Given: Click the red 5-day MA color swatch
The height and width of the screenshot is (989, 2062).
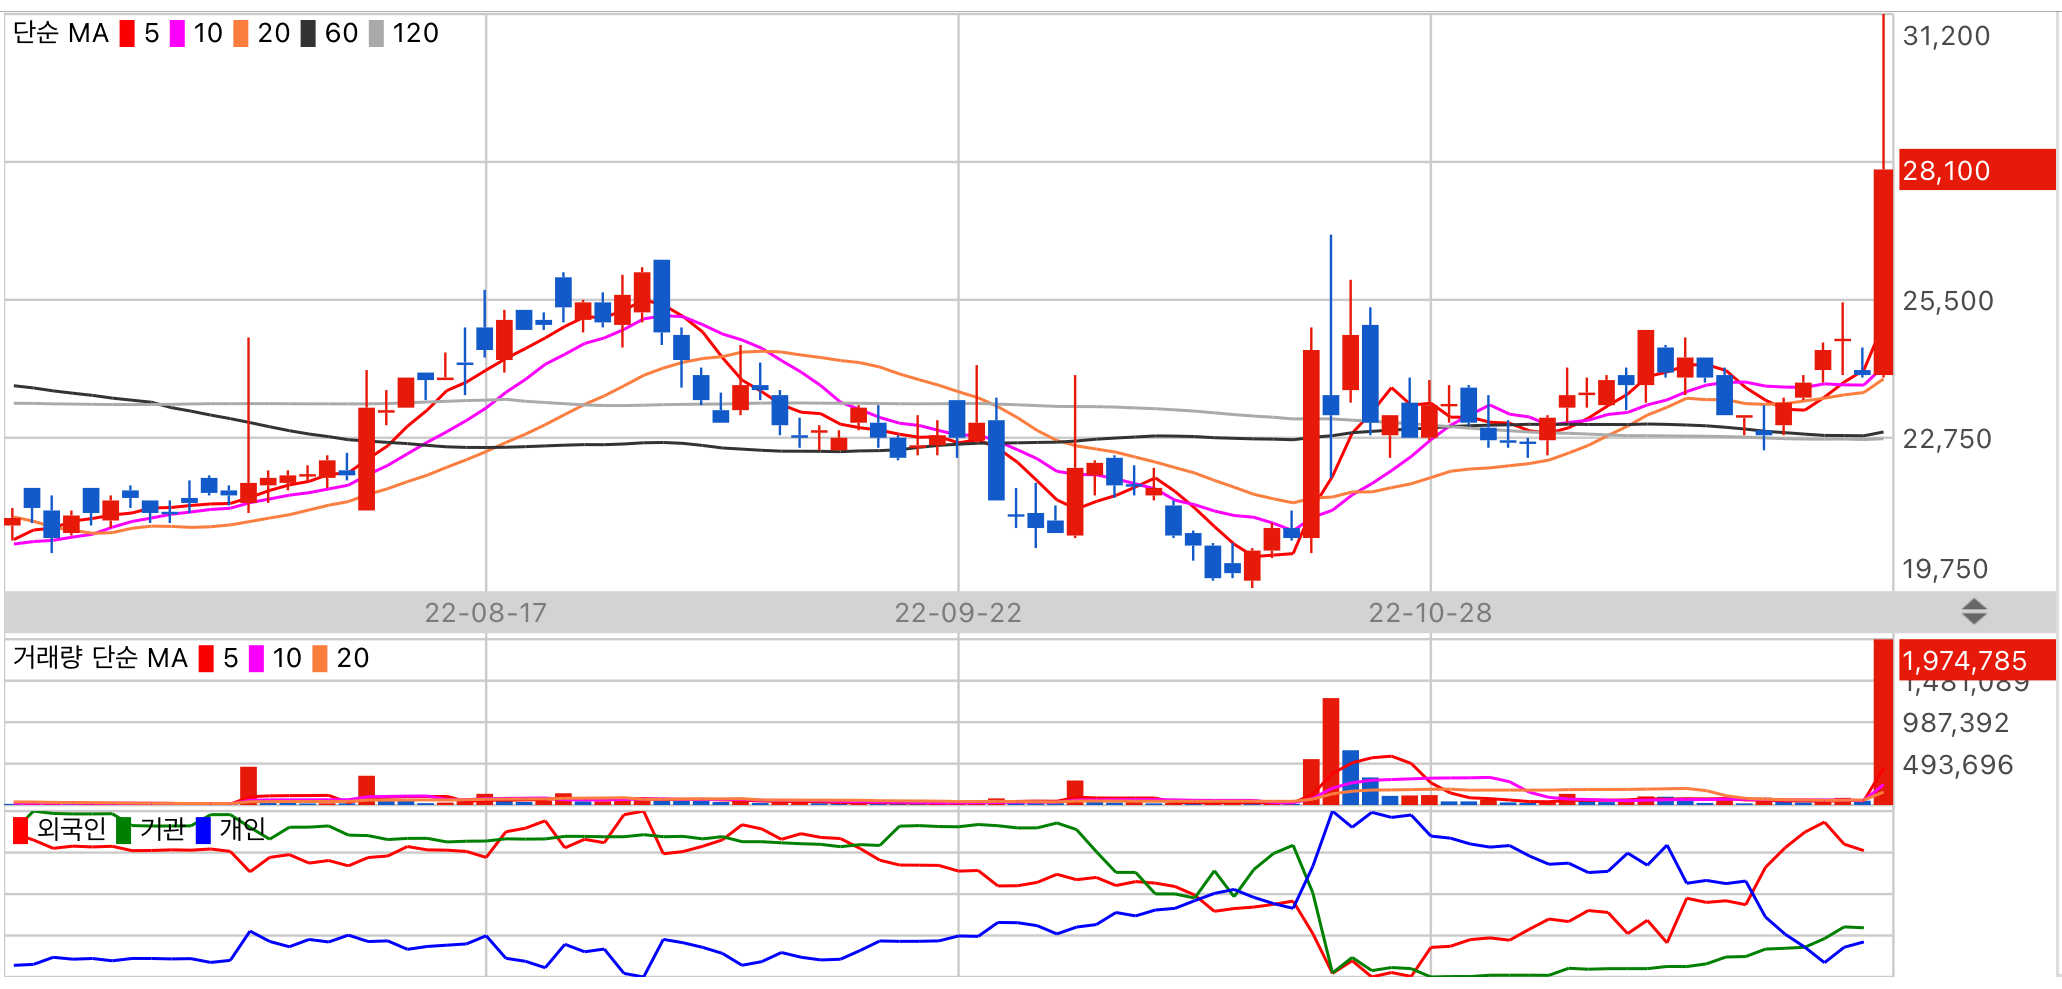Looking at the screenshot, I should 127,34.
